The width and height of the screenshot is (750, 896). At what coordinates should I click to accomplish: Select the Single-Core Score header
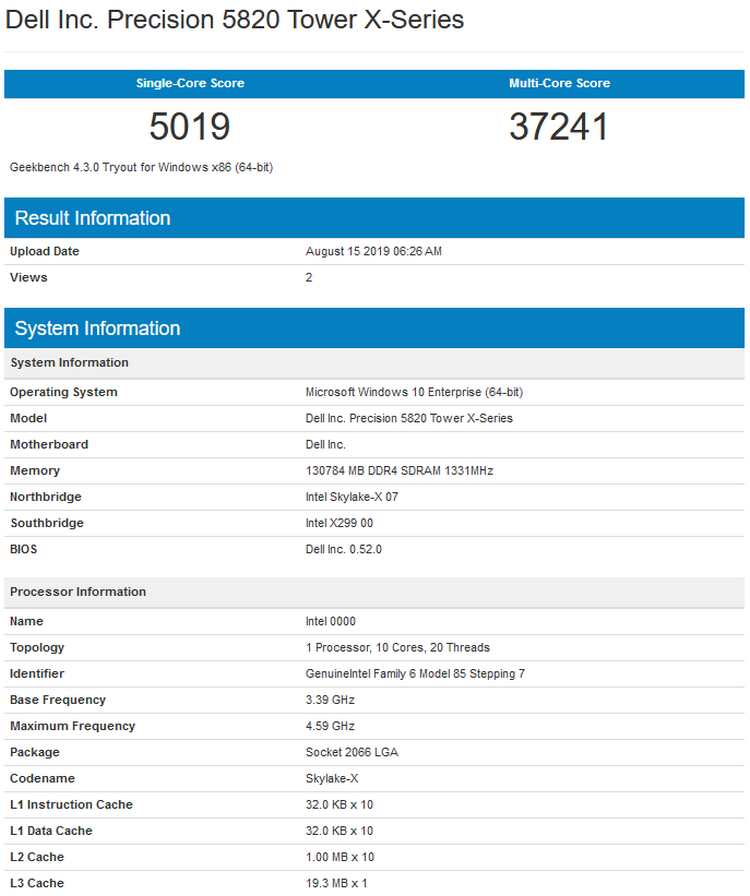(x=190, y=83)
